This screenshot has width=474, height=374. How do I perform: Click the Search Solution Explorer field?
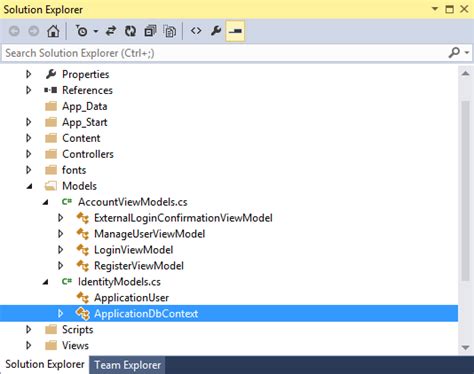click(x=223, y=53)
